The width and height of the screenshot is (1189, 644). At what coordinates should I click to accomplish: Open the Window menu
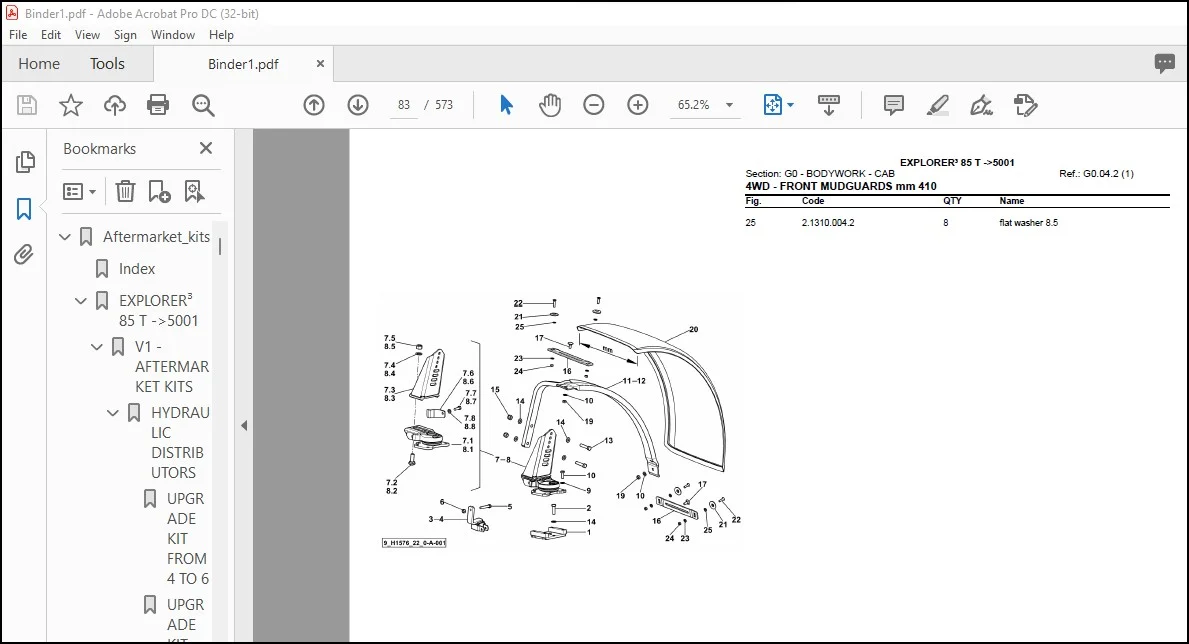(173, 35)
